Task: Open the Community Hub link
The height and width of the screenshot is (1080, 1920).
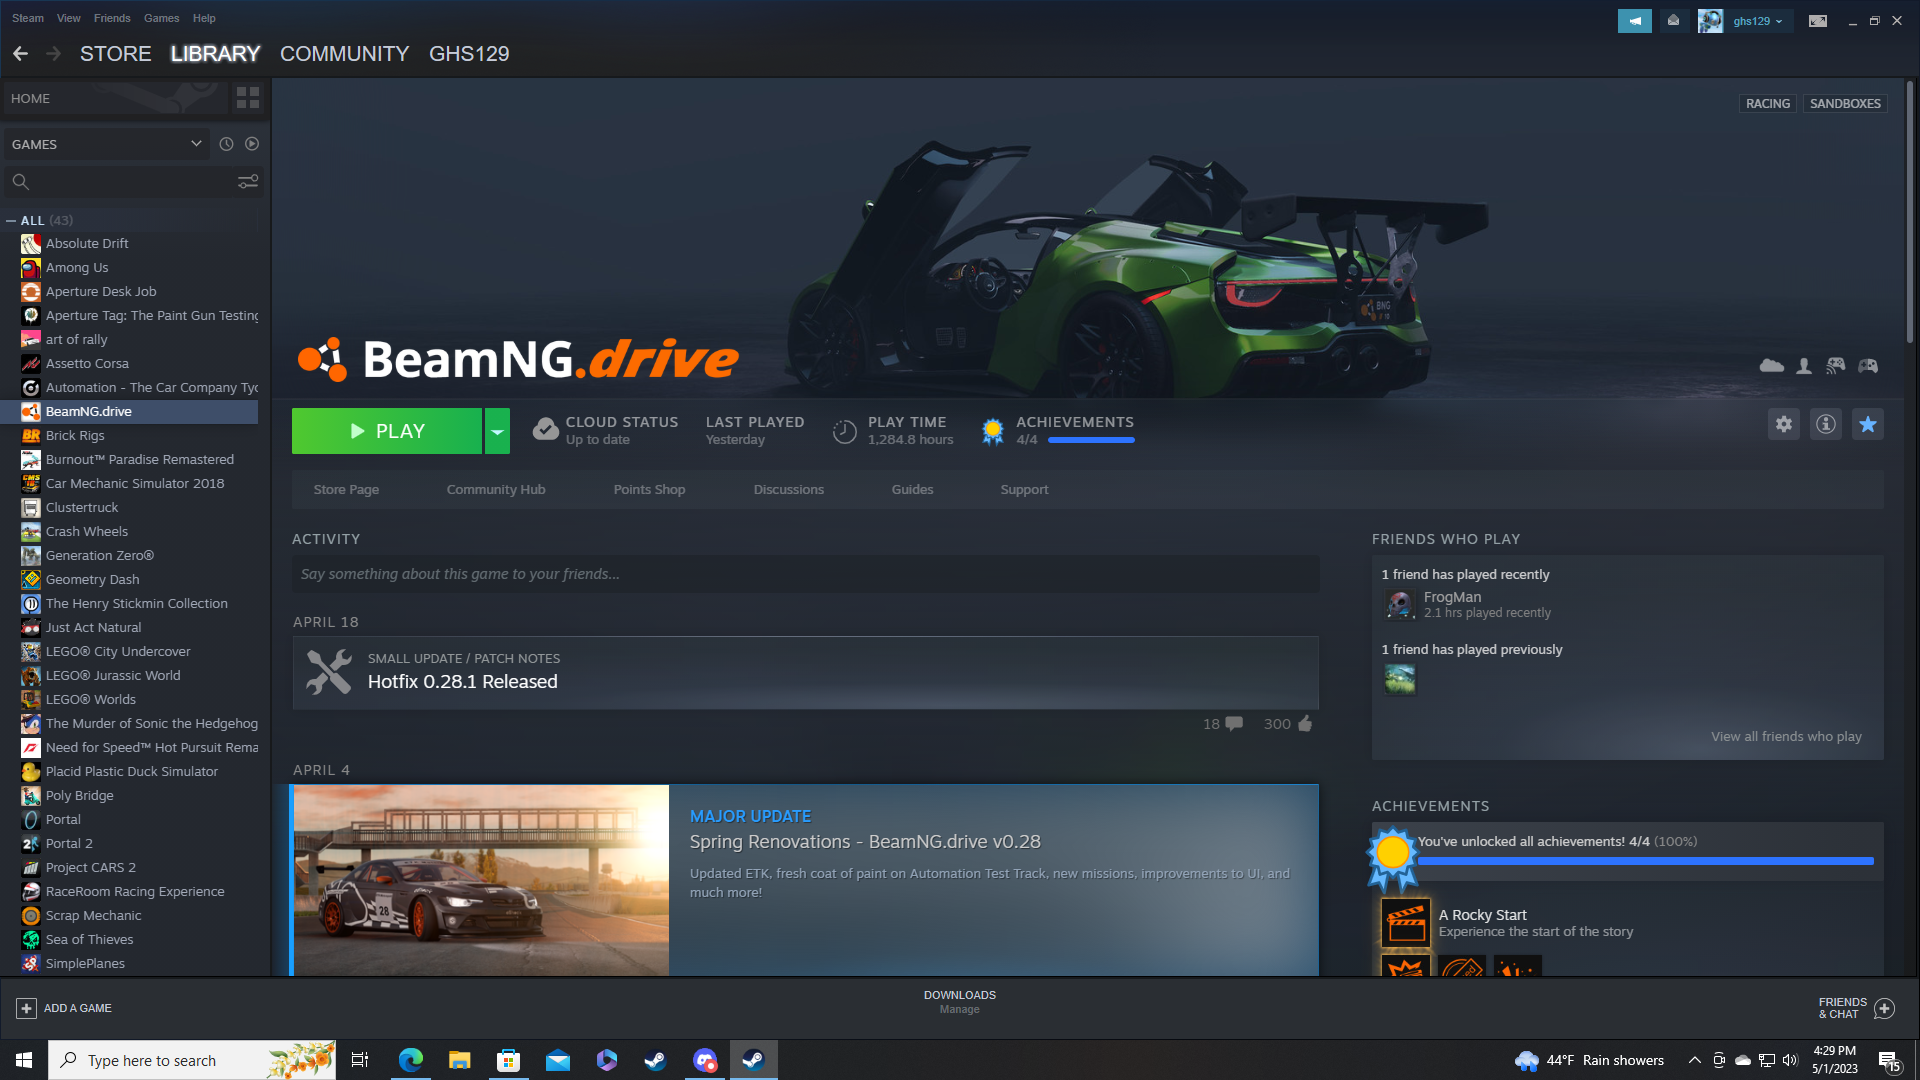Action: [496, 489]
